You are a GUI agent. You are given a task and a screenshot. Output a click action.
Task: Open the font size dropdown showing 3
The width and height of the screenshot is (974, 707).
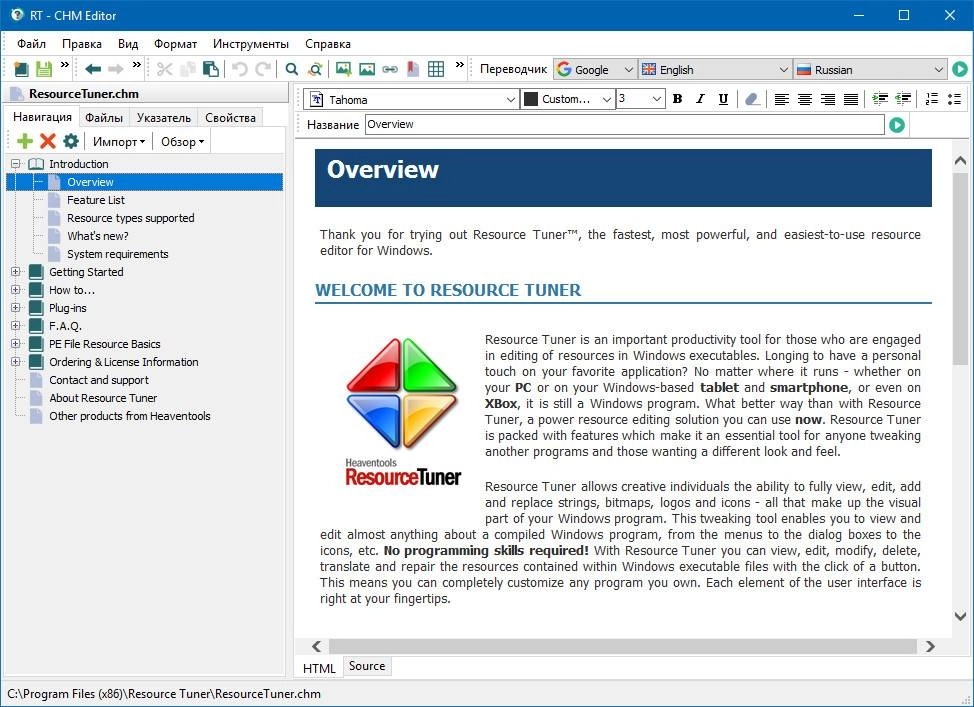640,99
